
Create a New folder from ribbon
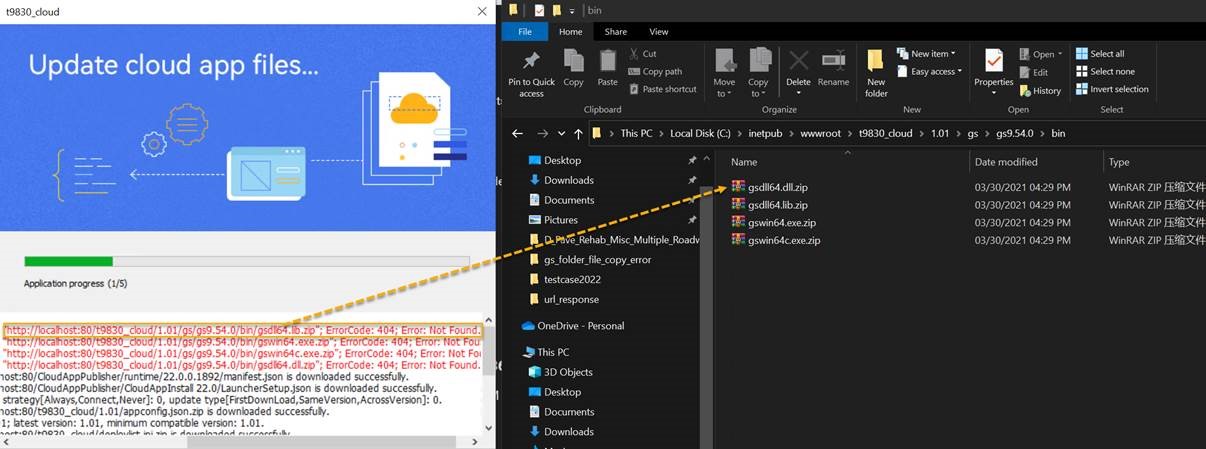tap(876, 72)
